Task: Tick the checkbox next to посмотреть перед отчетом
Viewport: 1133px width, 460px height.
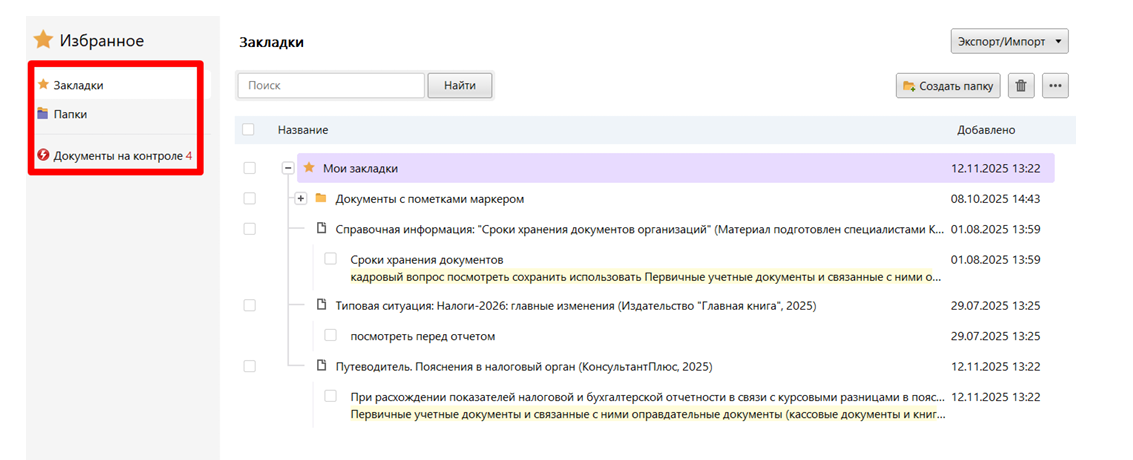Action: 331,336
